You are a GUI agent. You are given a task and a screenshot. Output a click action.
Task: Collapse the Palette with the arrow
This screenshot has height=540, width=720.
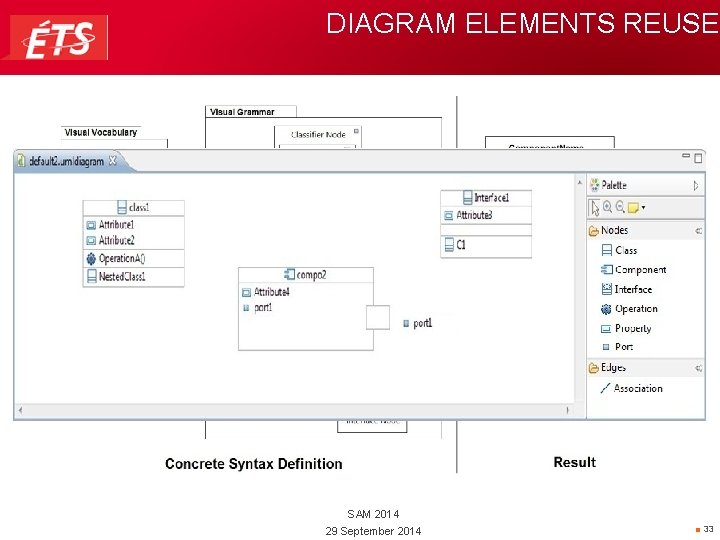coord(696,186)
